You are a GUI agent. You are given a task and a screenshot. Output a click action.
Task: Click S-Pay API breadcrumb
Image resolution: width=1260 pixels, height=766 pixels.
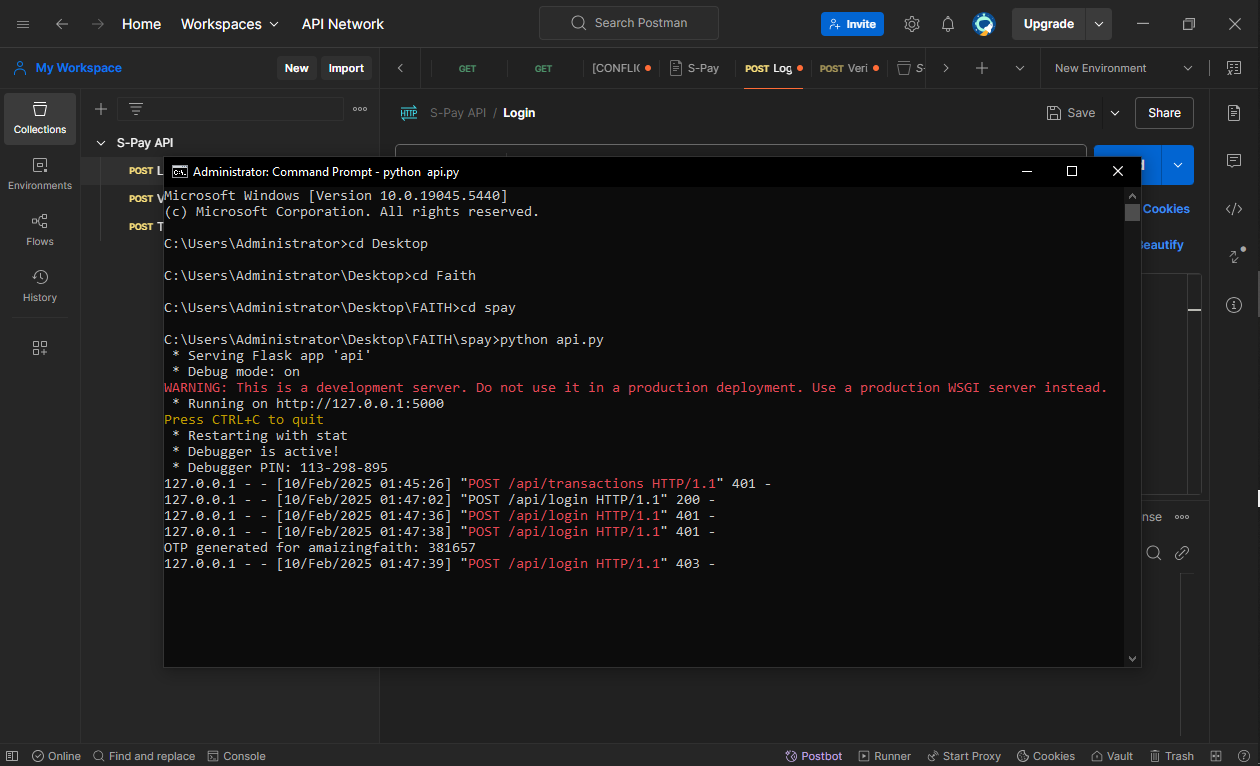pos(458,113)
